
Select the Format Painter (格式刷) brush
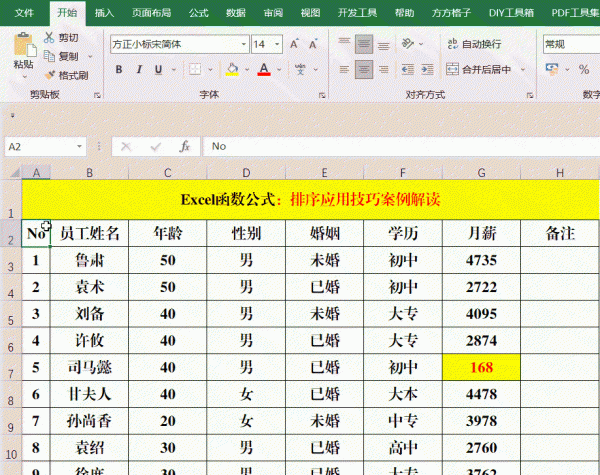pyautogui.click(x=50, y=75)
